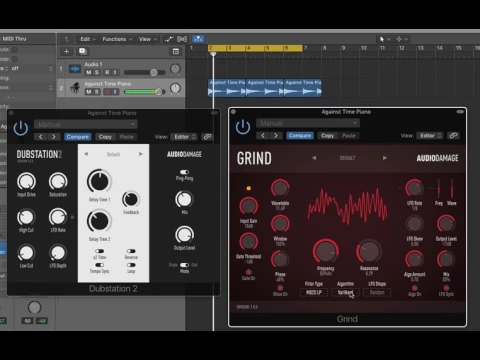
Task: Toggle the automation curve icon in toolbar
Action: point(169,39)
